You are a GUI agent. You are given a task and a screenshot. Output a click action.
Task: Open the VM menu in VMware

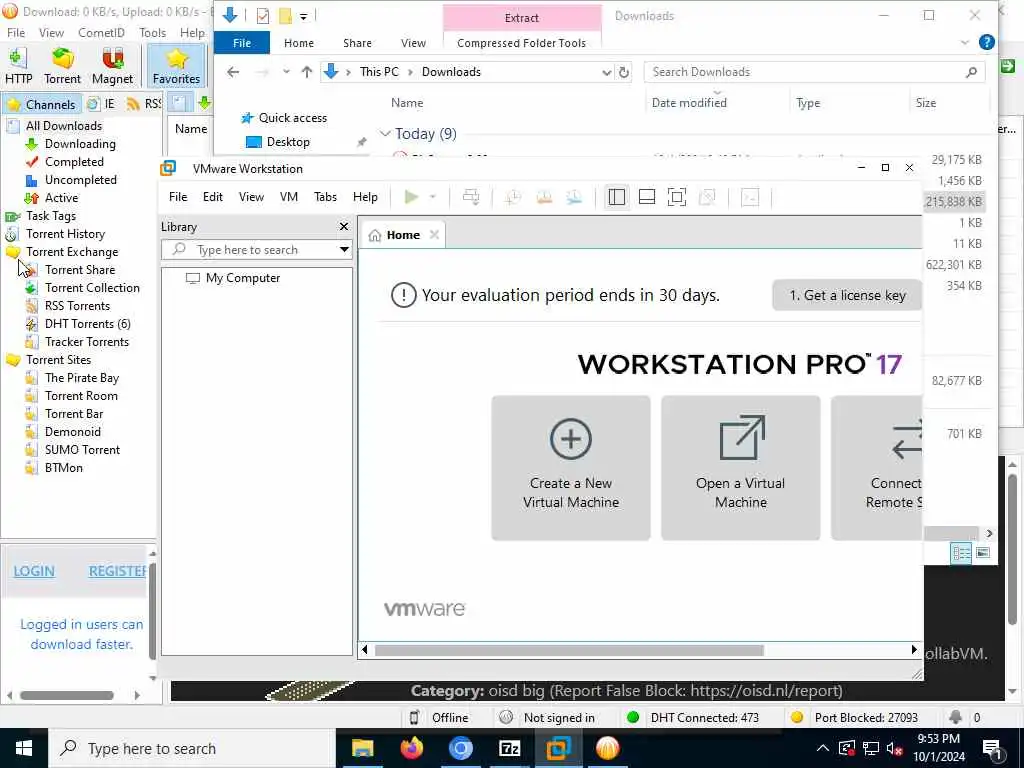point(289,197)
